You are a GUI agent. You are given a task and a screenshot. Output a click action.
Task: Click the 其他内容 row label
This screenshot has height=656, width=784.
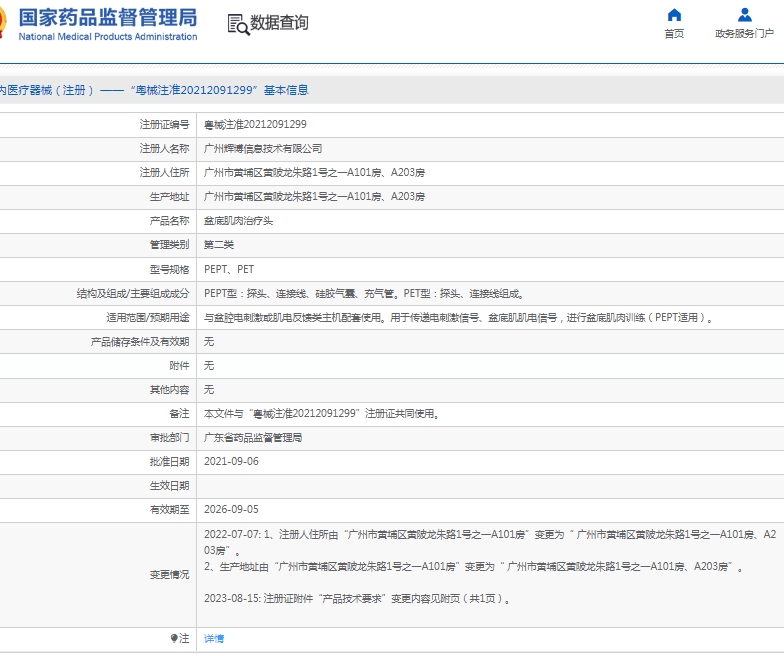click(170, 389)
